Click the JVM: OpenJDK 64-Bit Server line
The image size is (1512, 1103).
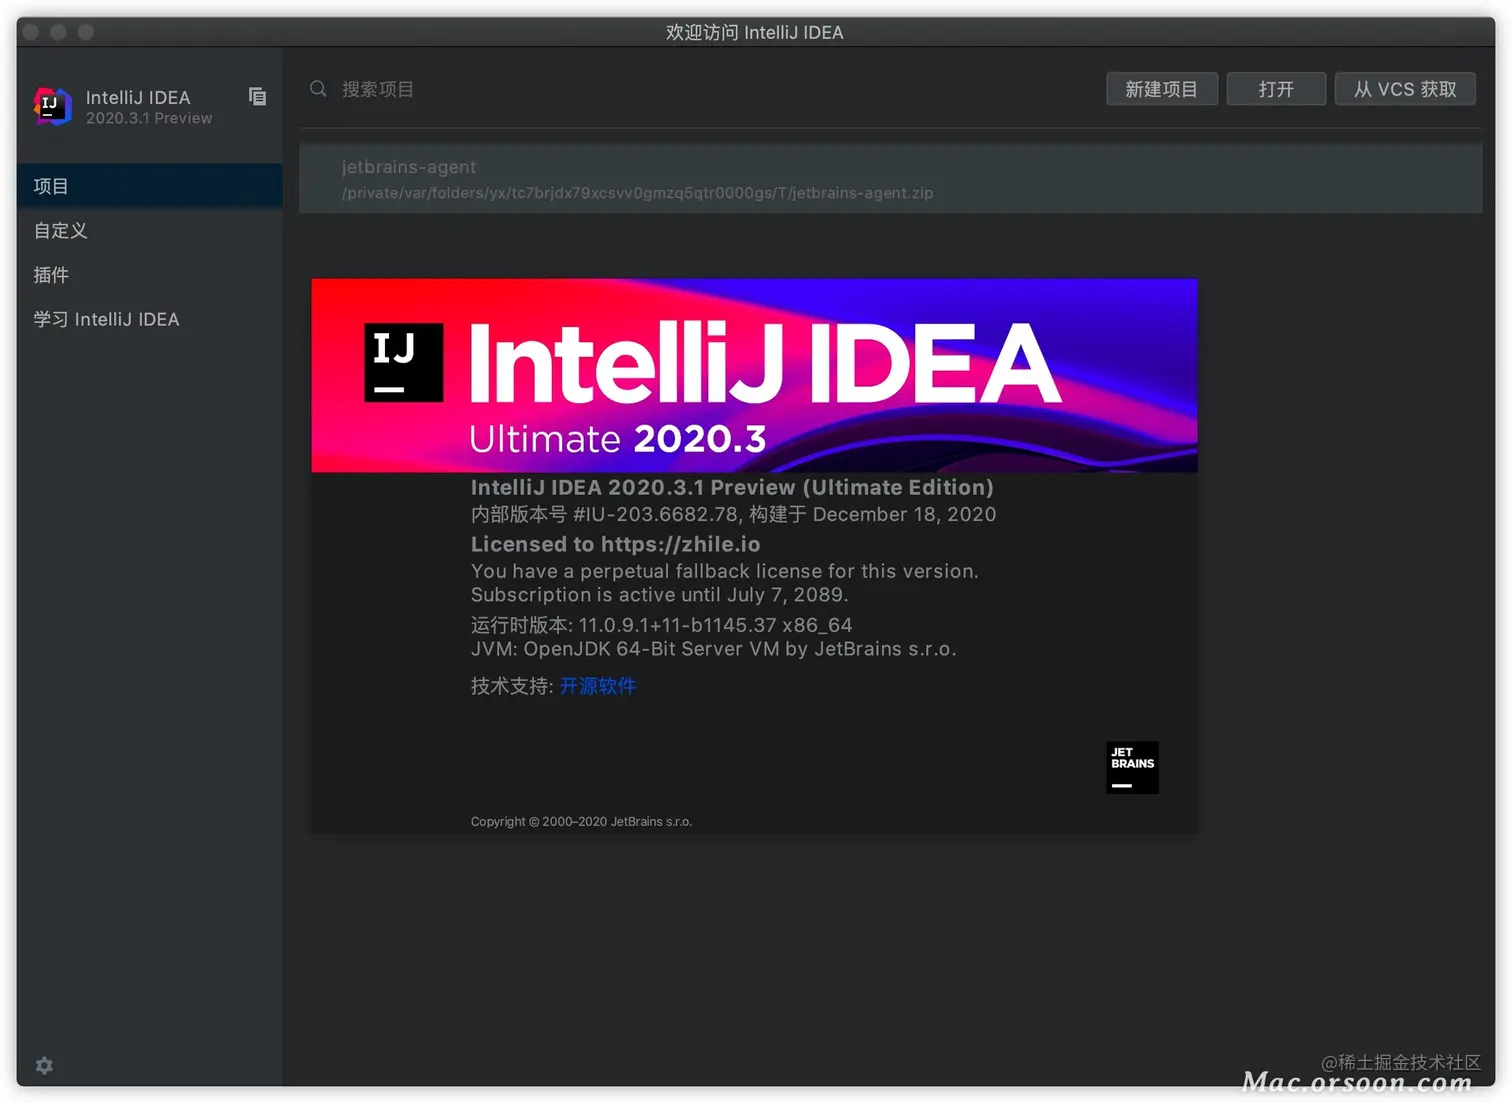713,649
